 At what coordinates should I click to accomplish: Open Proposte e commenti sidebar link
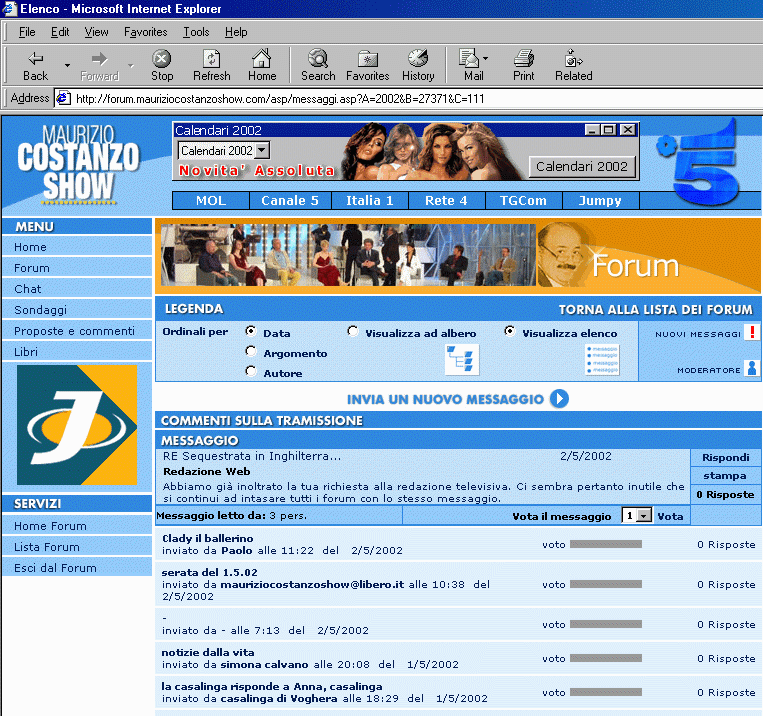(x=74, y=331)
